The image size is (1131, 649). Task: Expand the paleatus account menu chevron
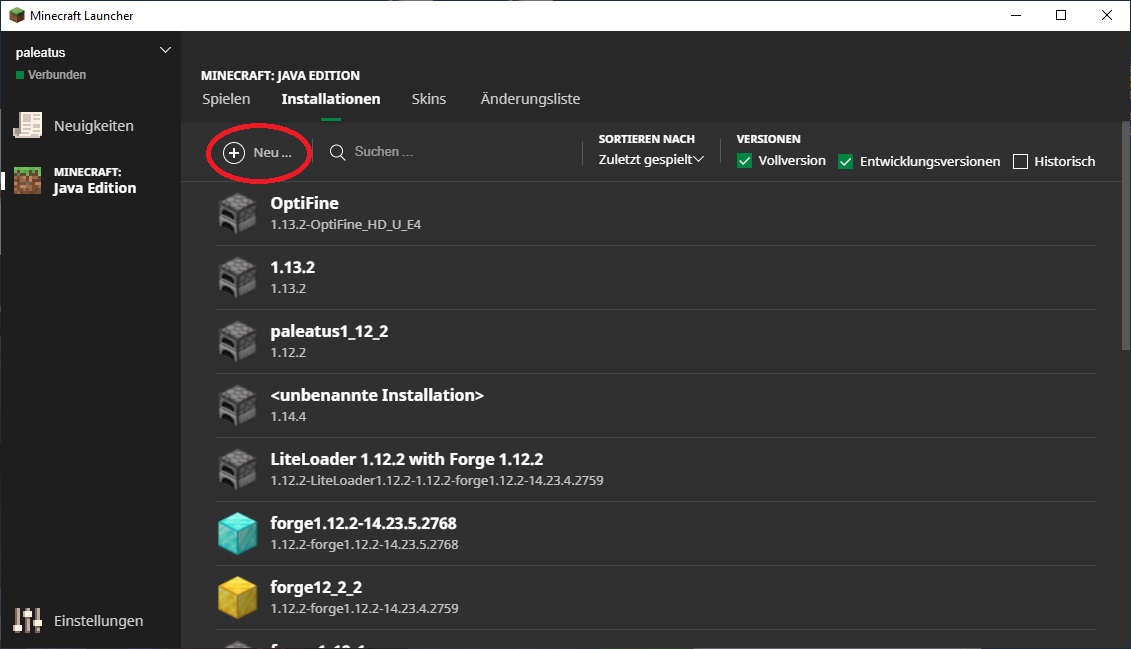(165, 50)
